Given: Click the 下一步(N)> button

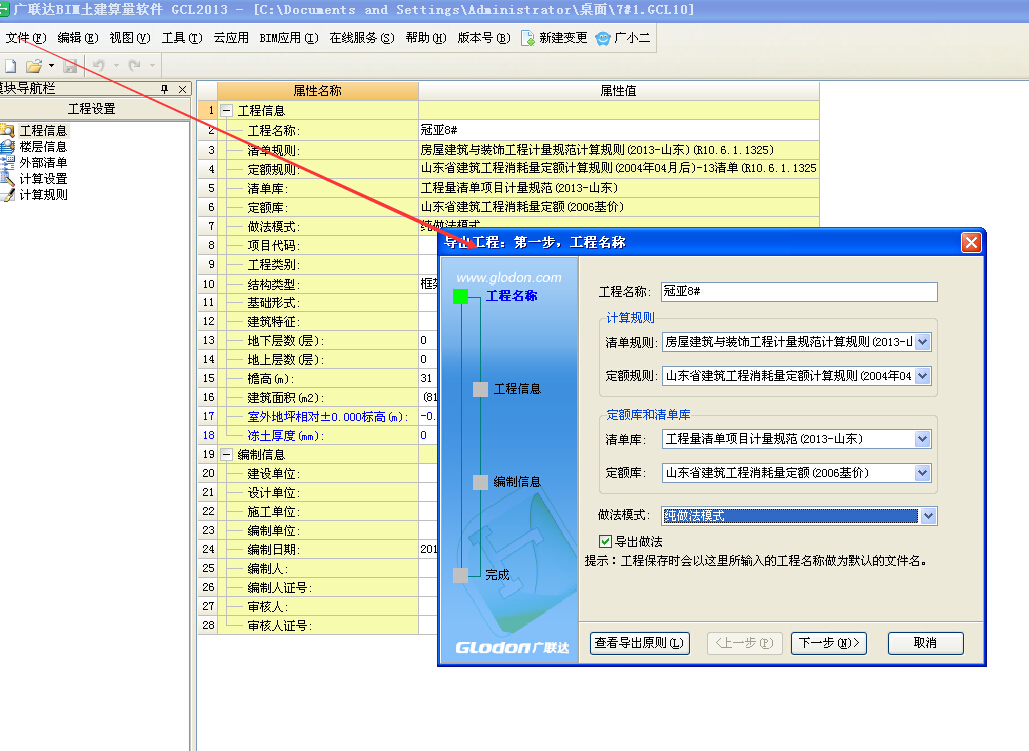Looking at the screenshot, I should tap(828, 643).
